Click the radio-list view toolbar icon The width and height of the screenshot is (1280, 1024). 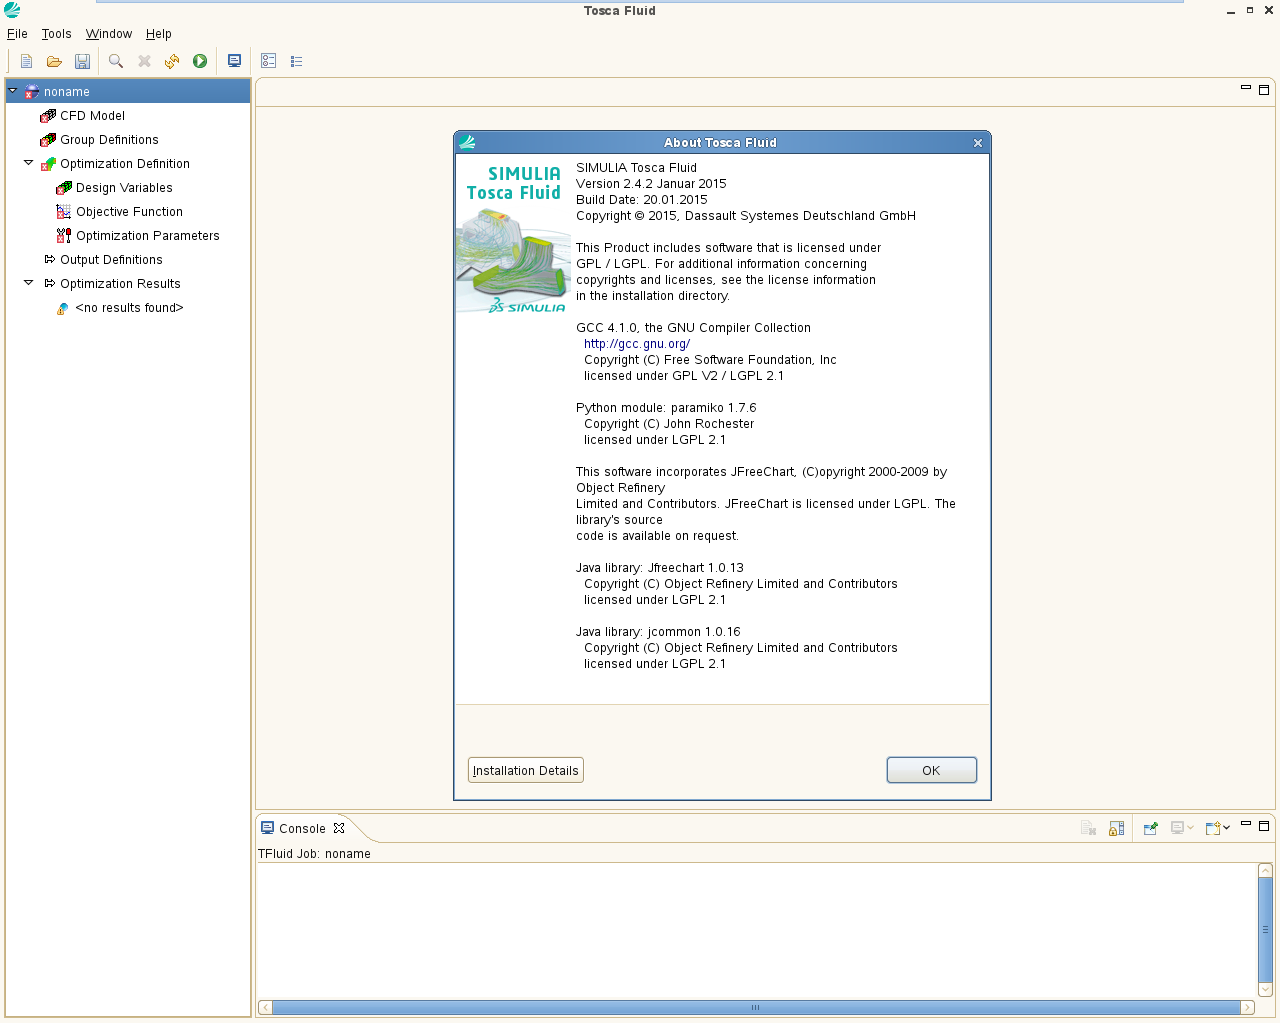click(268, 61)
